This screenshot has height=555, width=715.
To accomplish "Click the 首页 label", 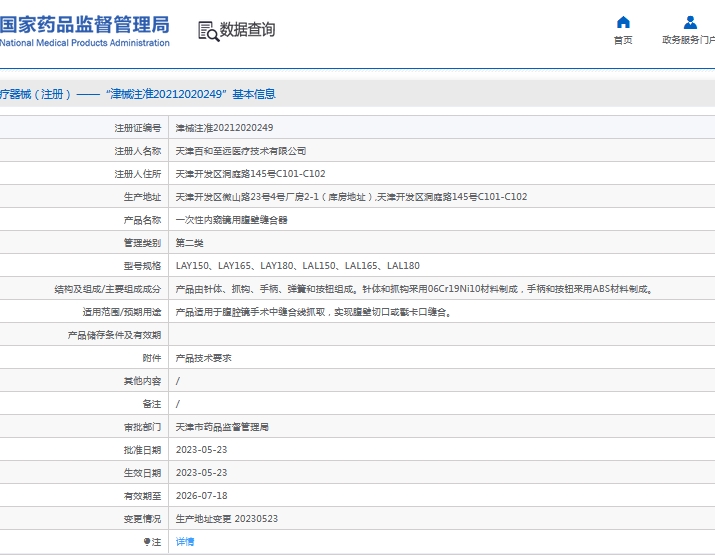I will point(623,40).
